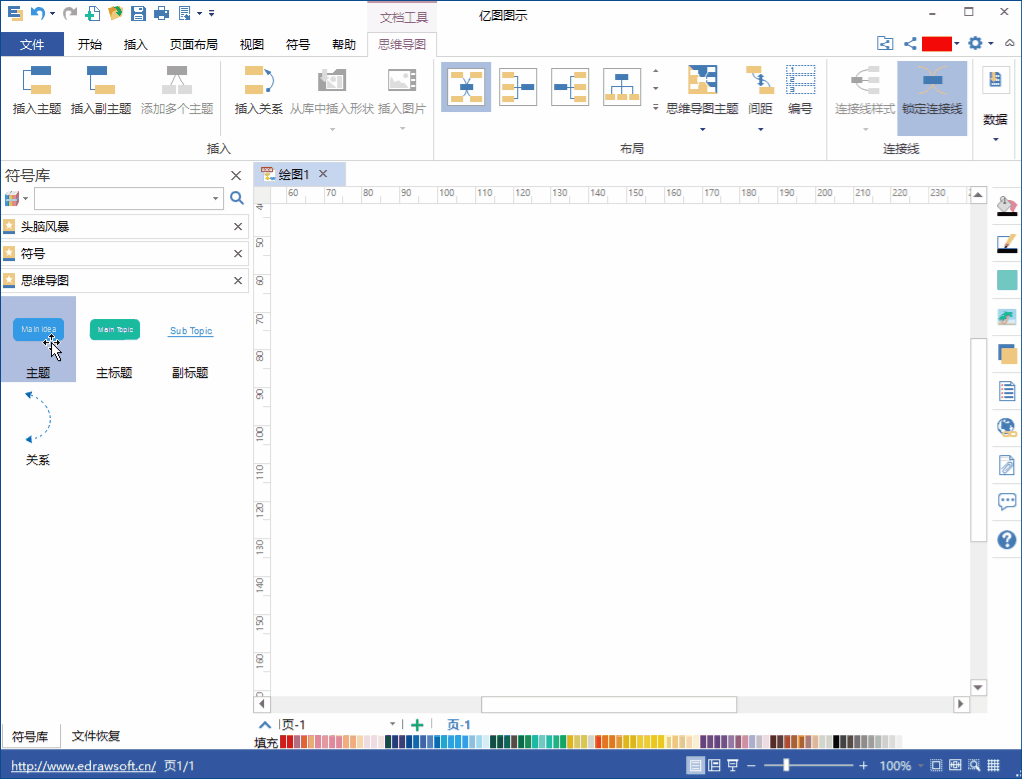
Task: Click the Save icon in quick toolbar
Action: coord(138,12)
